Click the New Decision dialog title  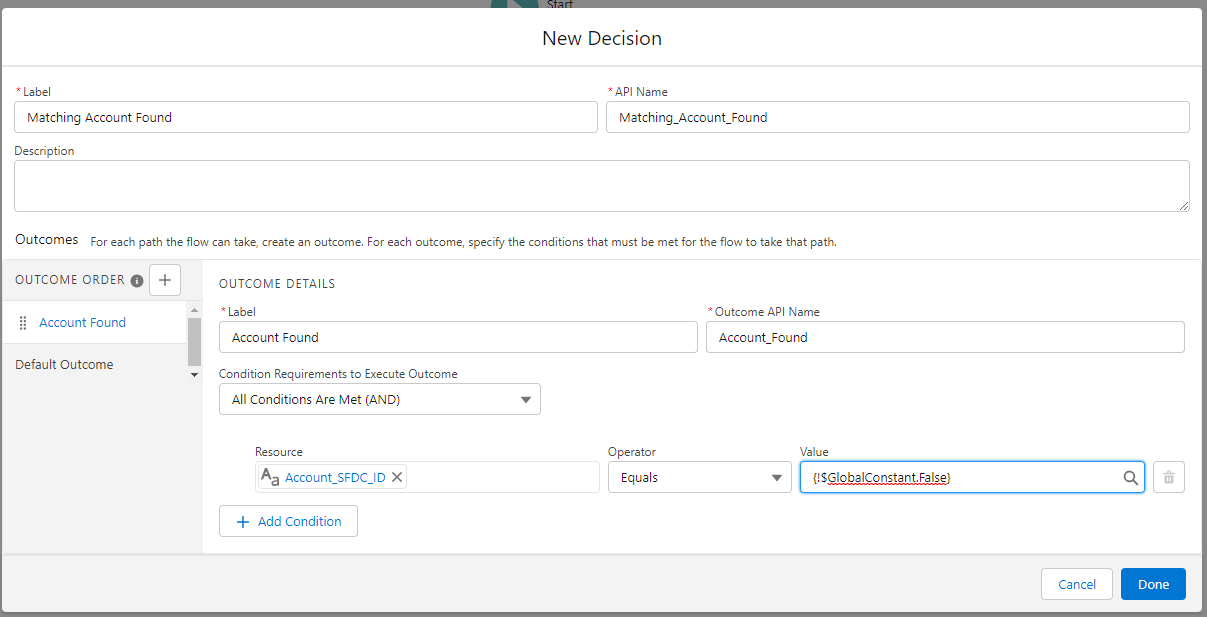click(x=602, y=38)
